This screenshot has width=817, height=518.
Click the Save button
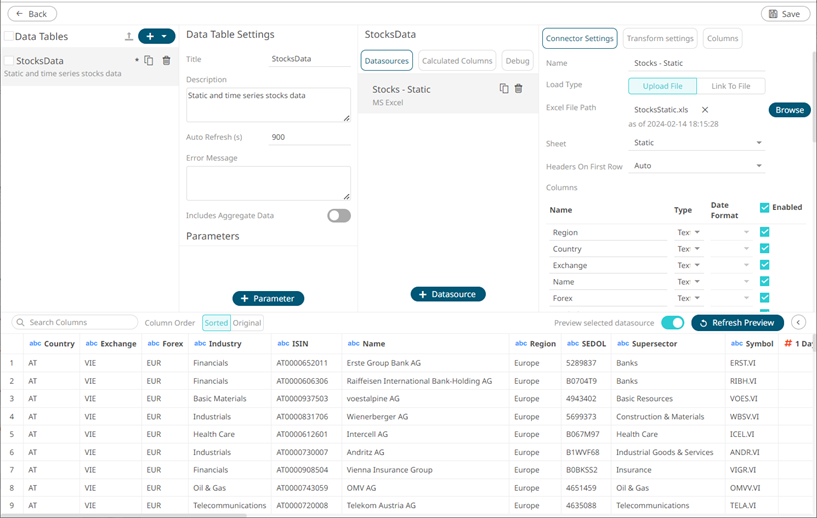[785, 14]
